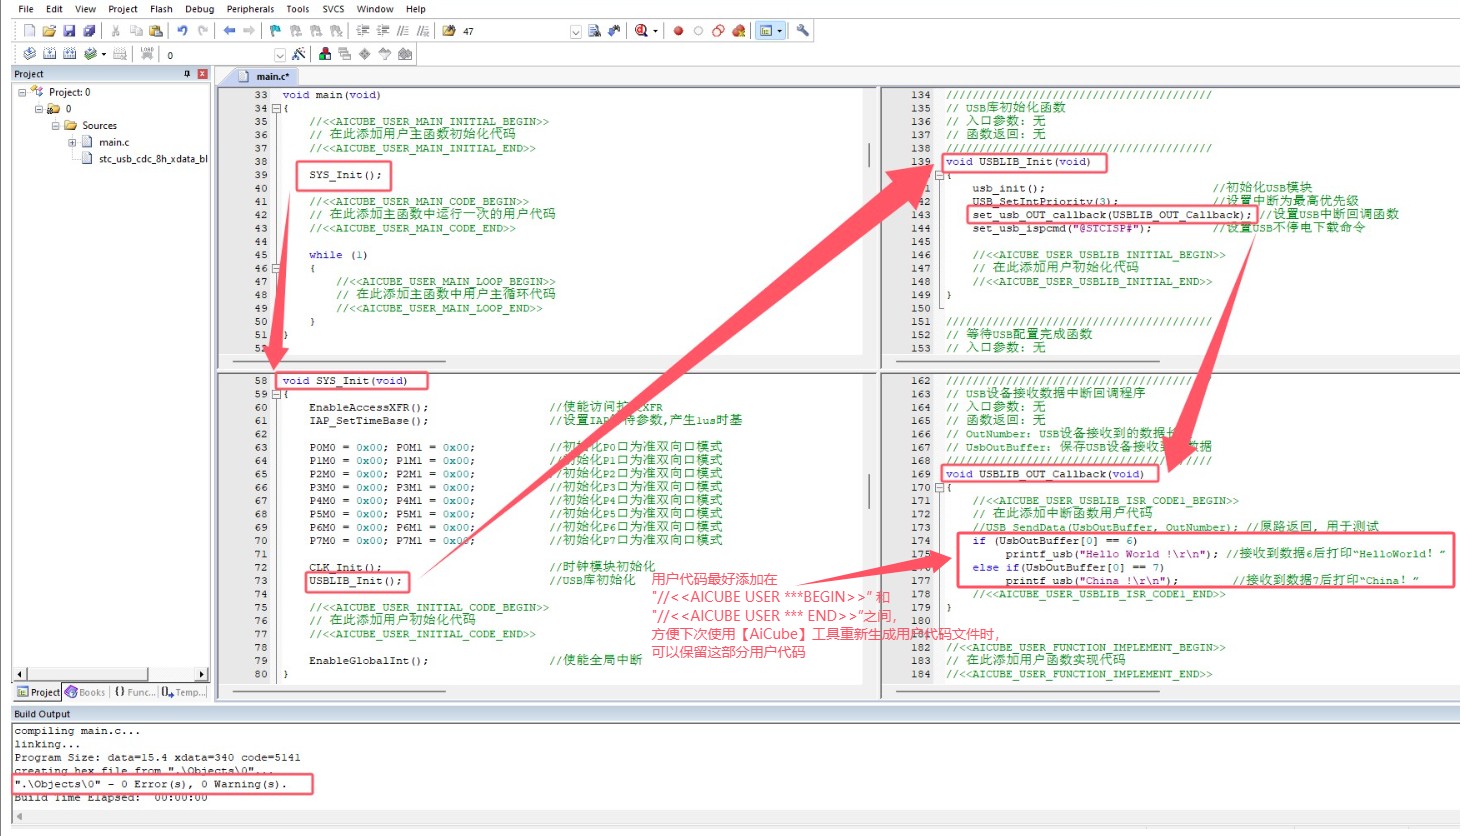
Task: Switch to the Books panel tab
Action: click(x=86, y=692)
